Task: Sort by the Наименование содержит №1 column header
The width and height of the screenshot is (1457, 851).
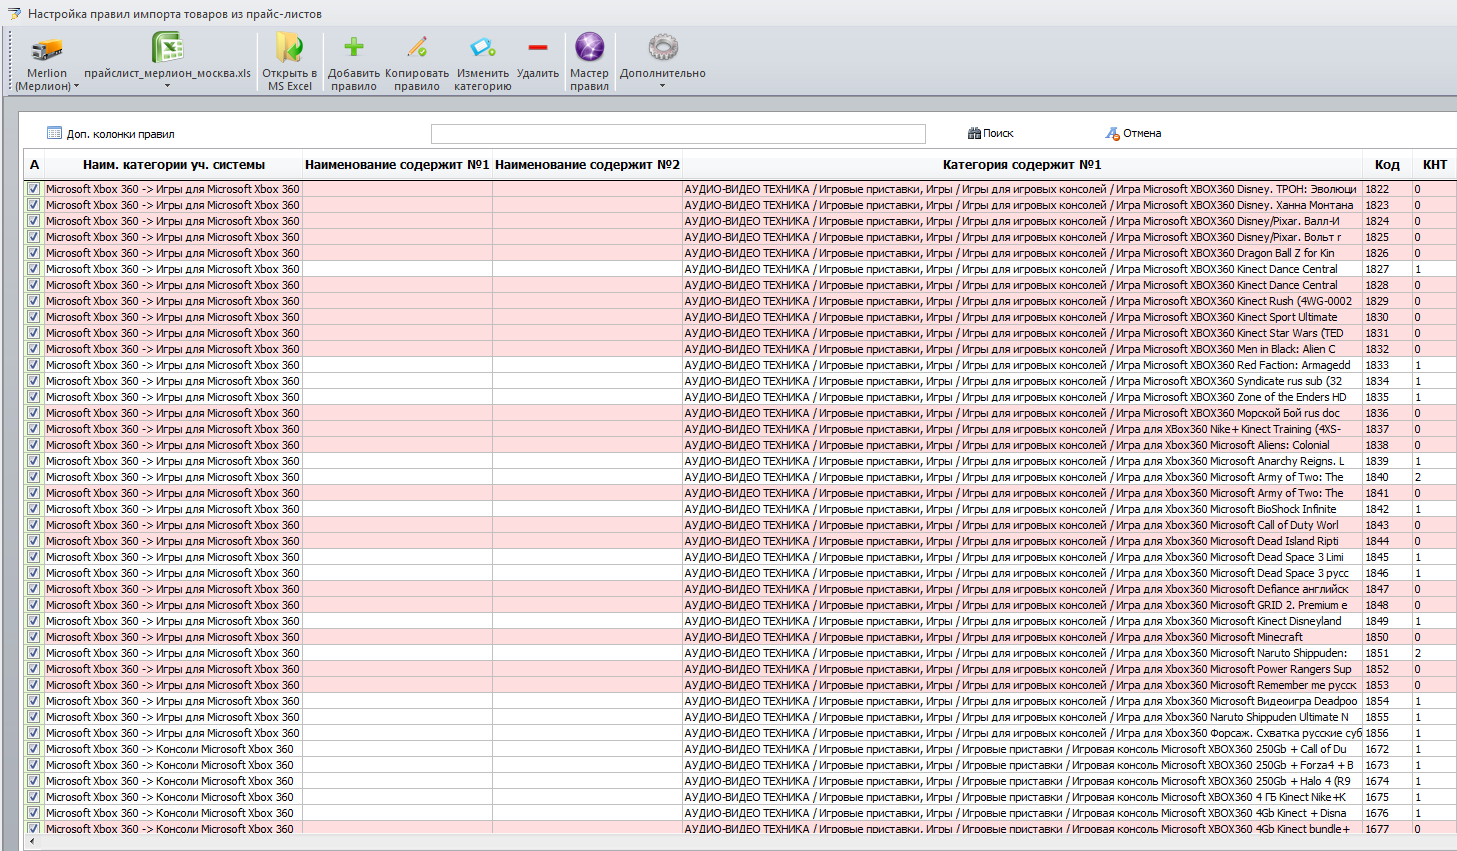Action: [x=397, y=165]
